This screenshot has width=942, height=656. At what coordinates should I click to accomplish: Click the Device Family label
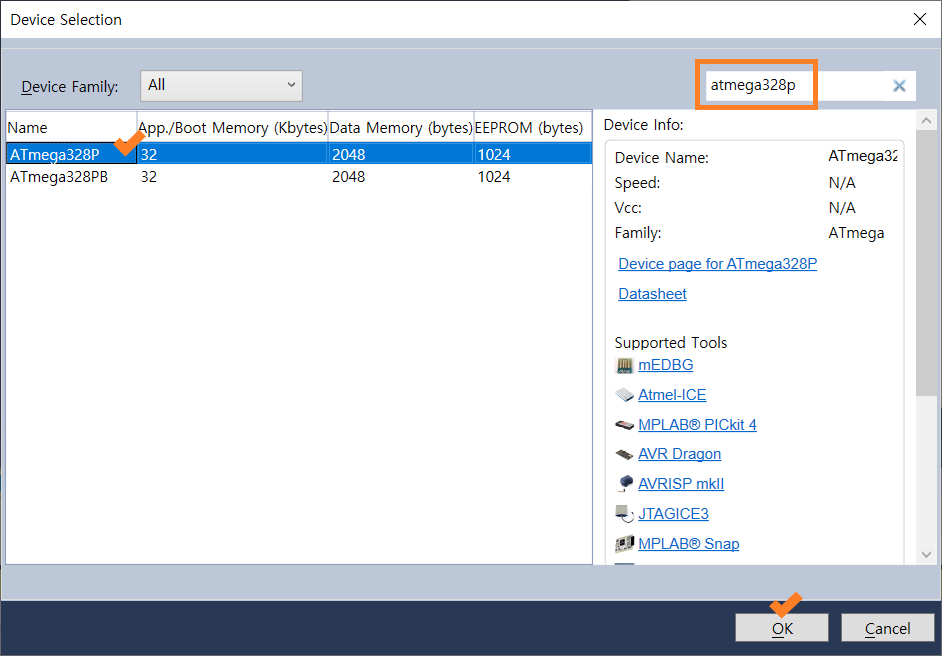[70, 87]
